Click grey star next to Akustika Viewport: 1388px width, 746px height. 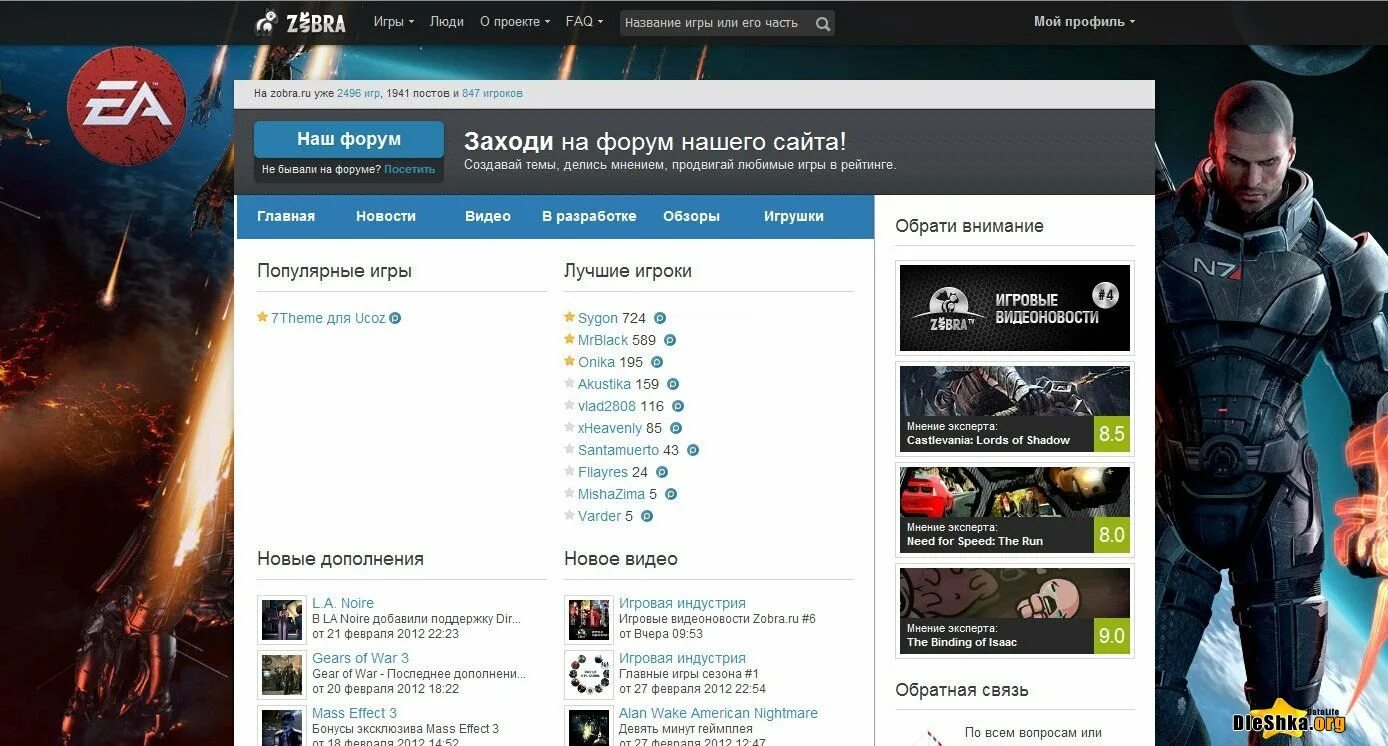pyautogui.click(x=569, y=383)
